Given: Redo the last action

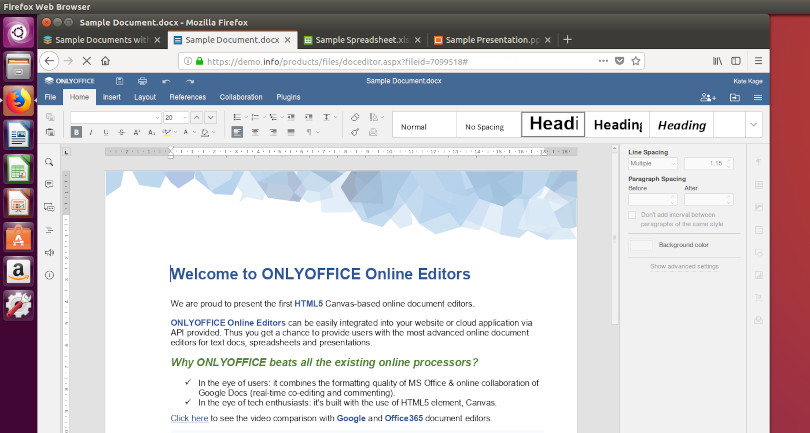Looking at the screenshot, I should (190, 81).
